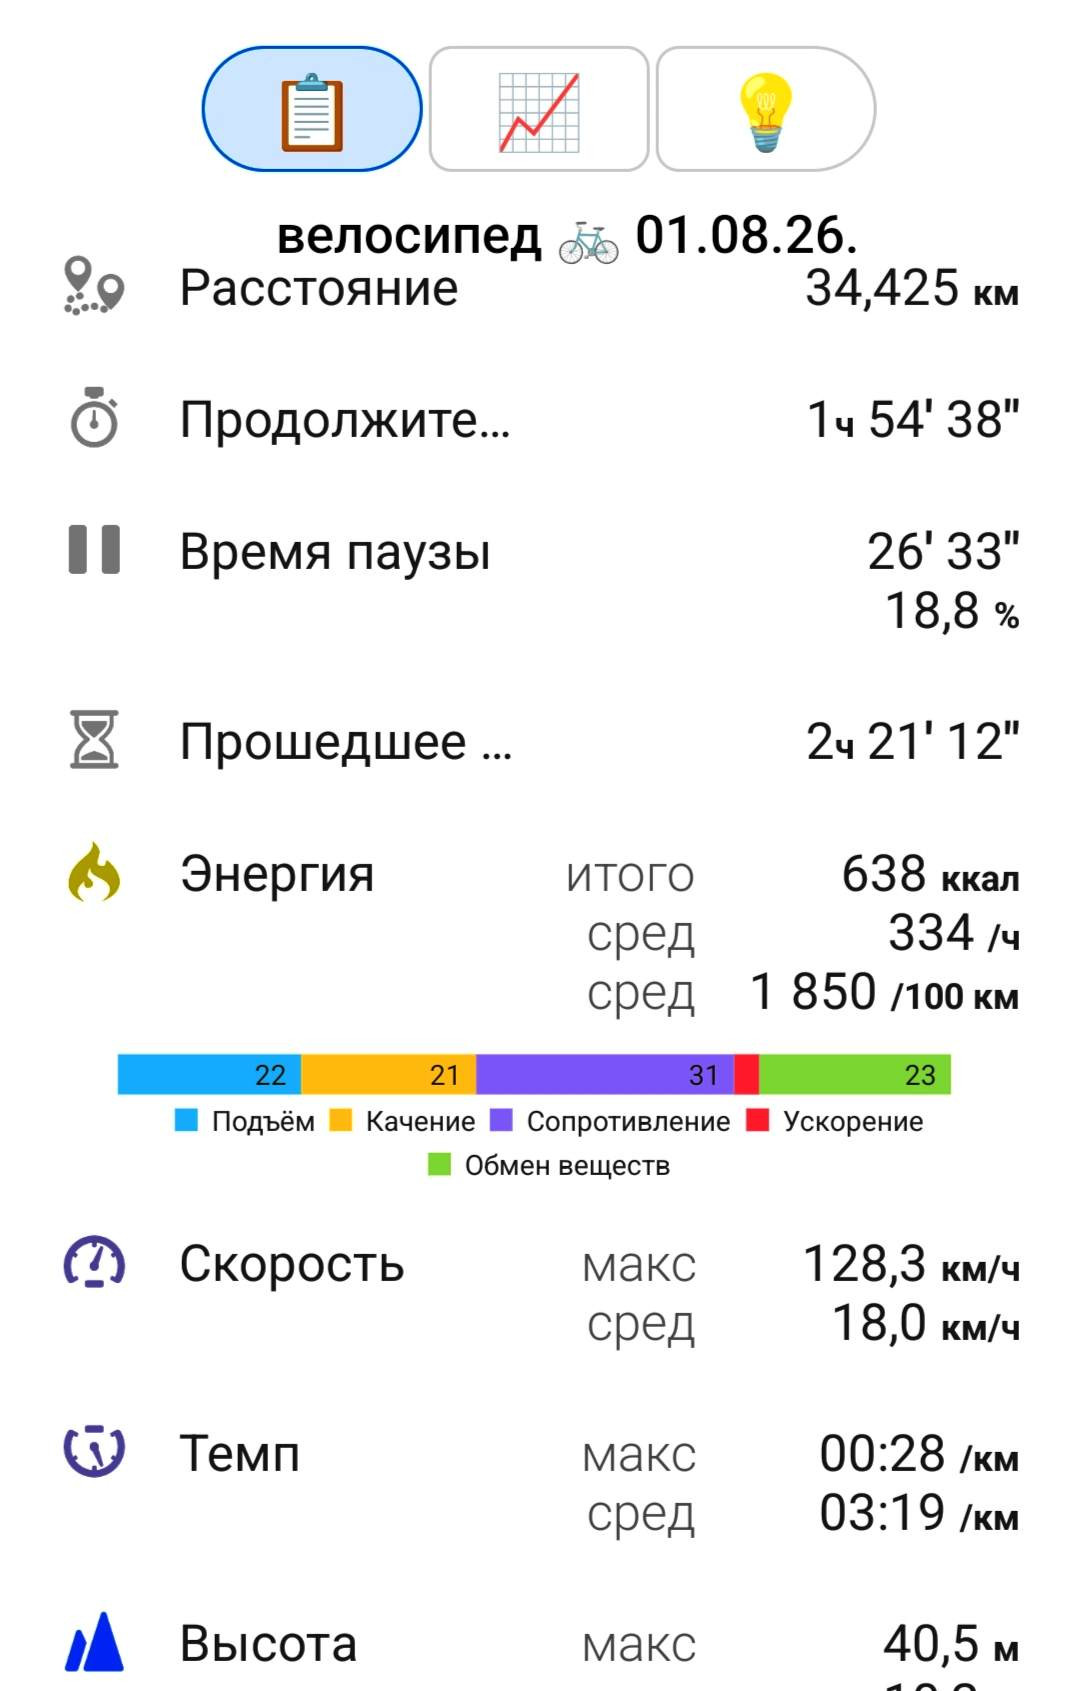1079x1691 pixels.
Task: Tap the flame energy icon
Action: coord(94,872)
